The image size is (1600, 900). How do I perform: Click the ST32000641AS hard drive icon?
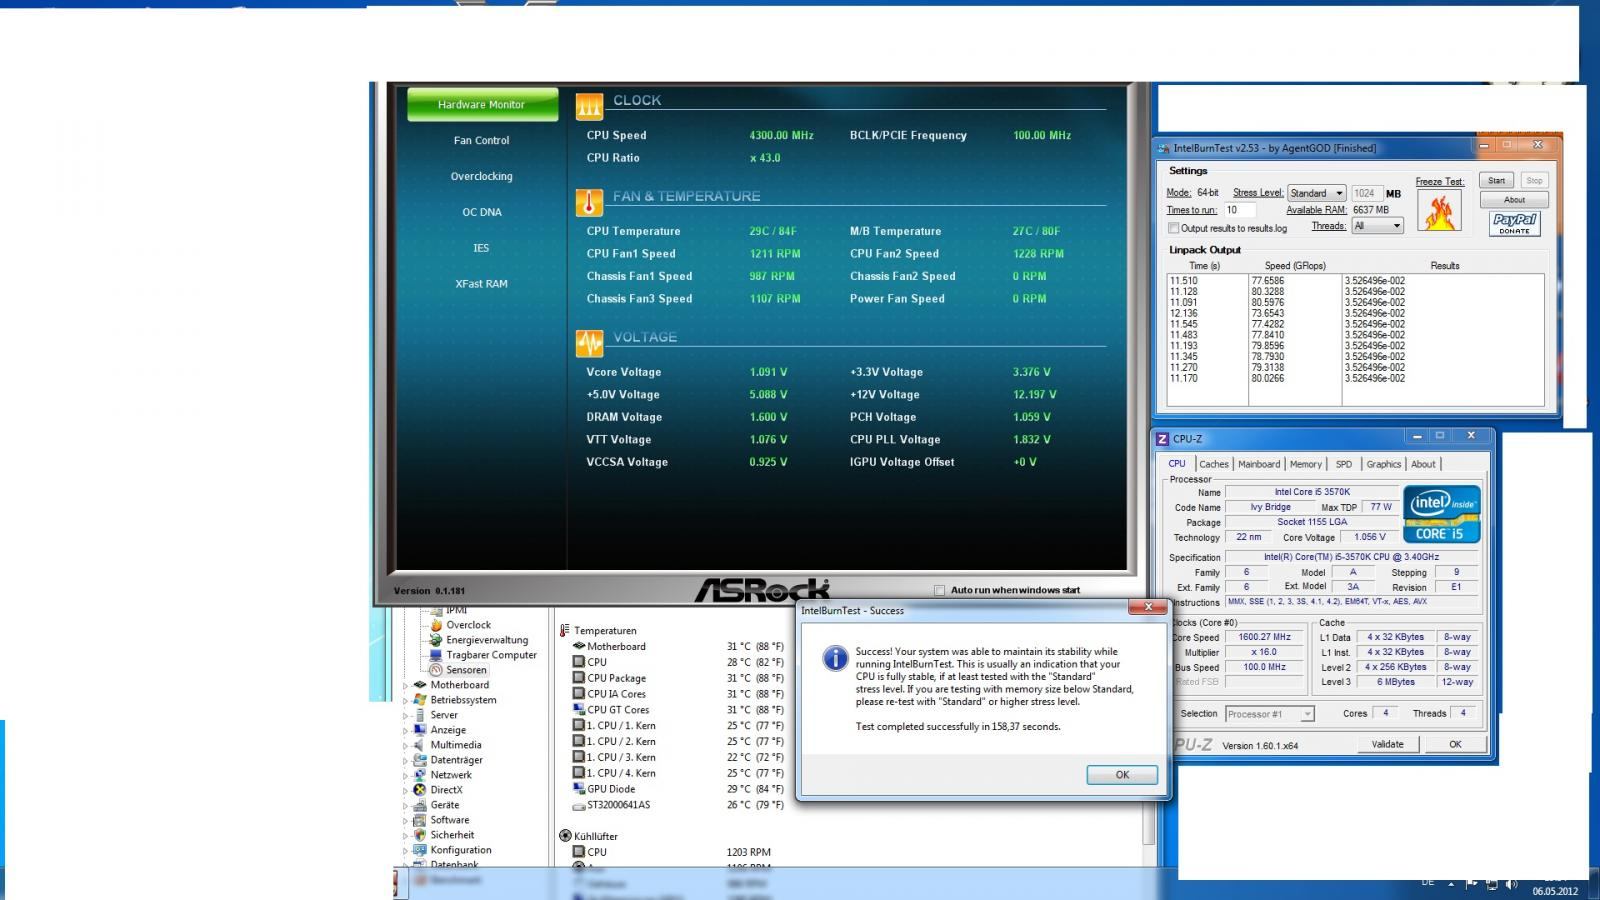coord(578,805)
